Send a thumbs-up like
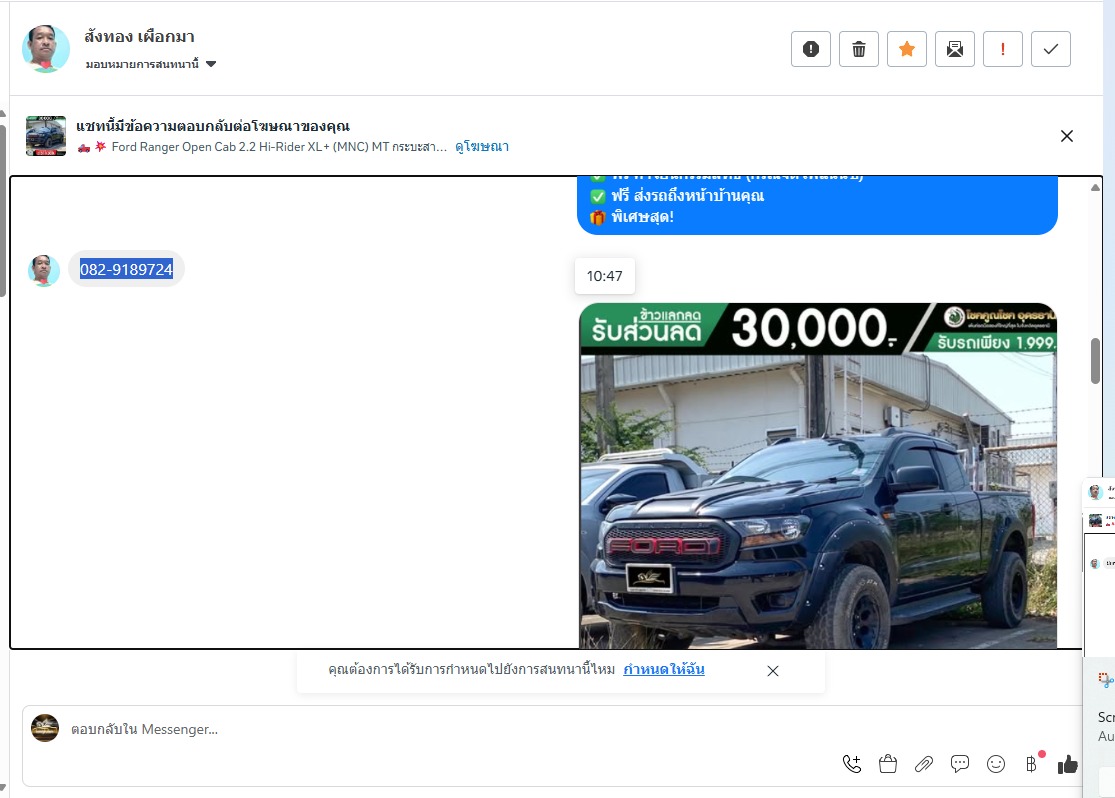This screenshot has height=798, width=1115. [1068, 764]
